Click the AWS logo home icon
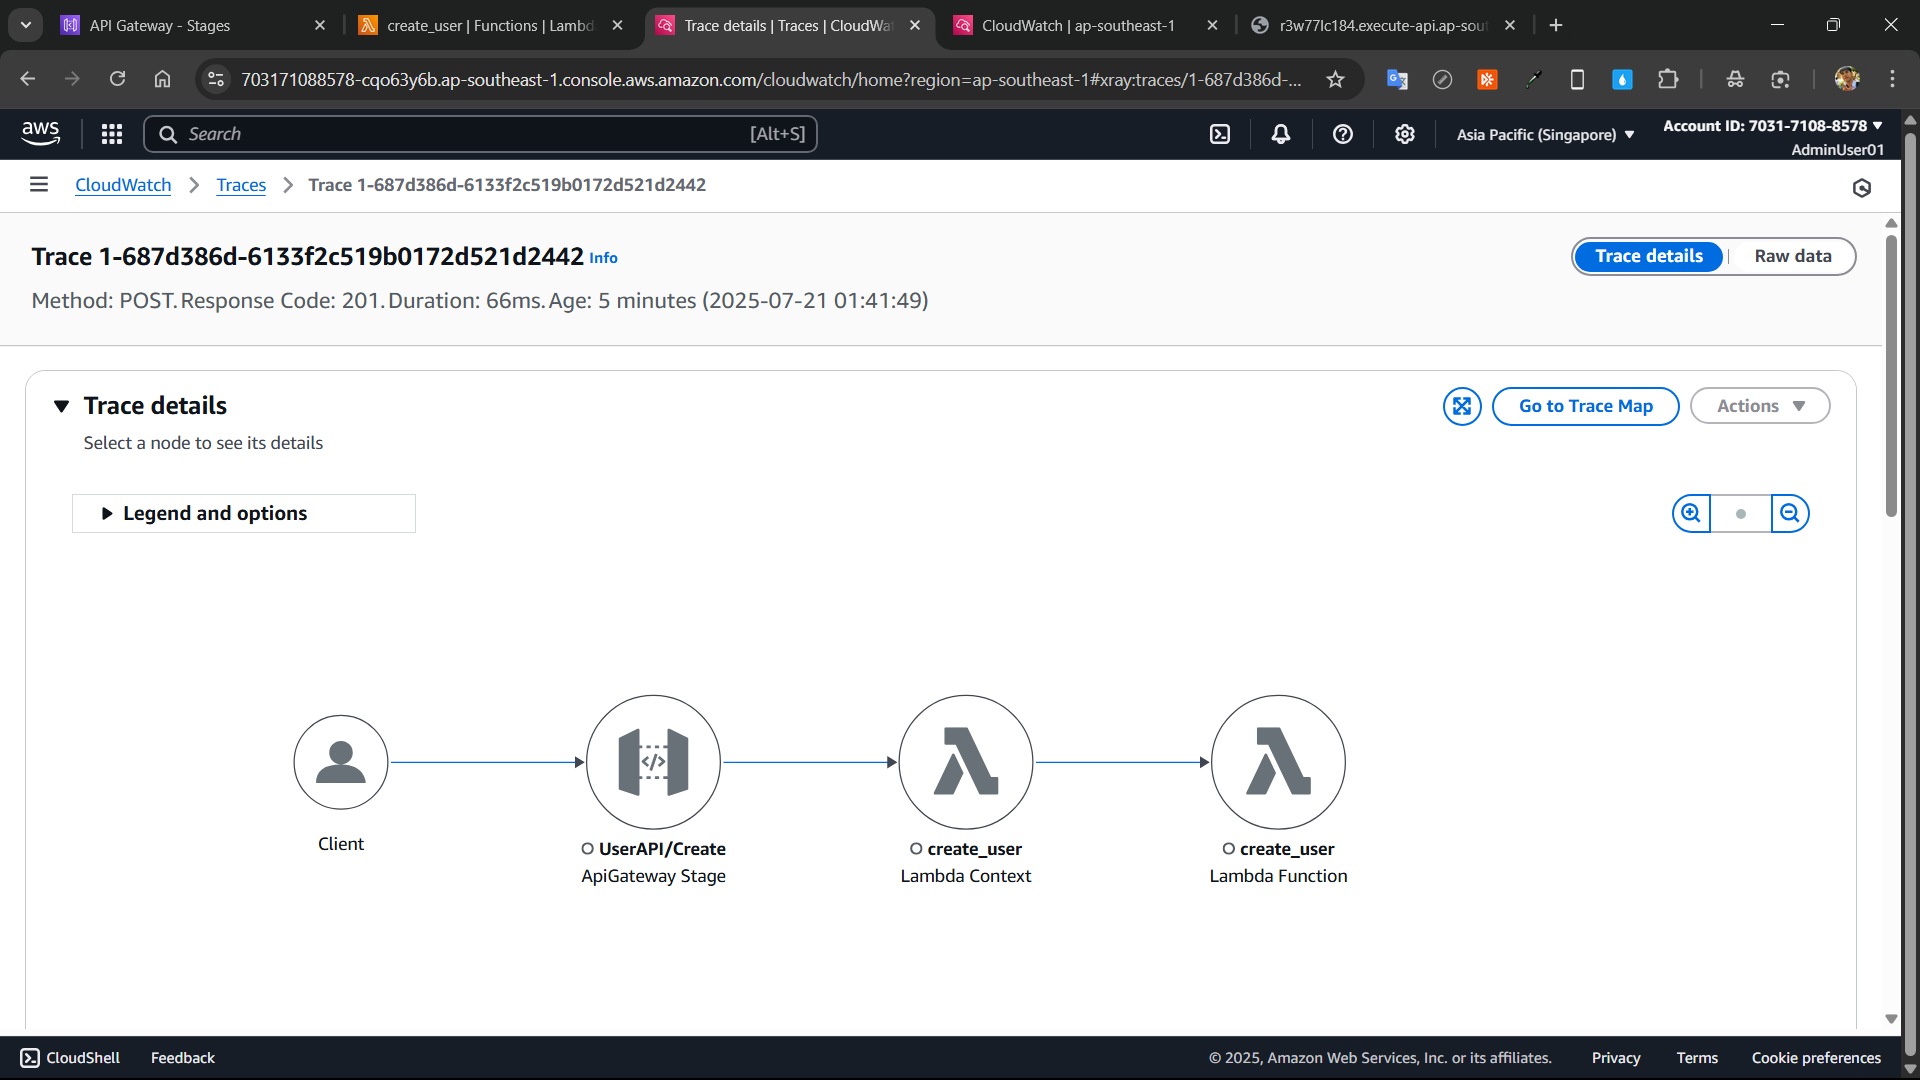 (x=40, y=133)
